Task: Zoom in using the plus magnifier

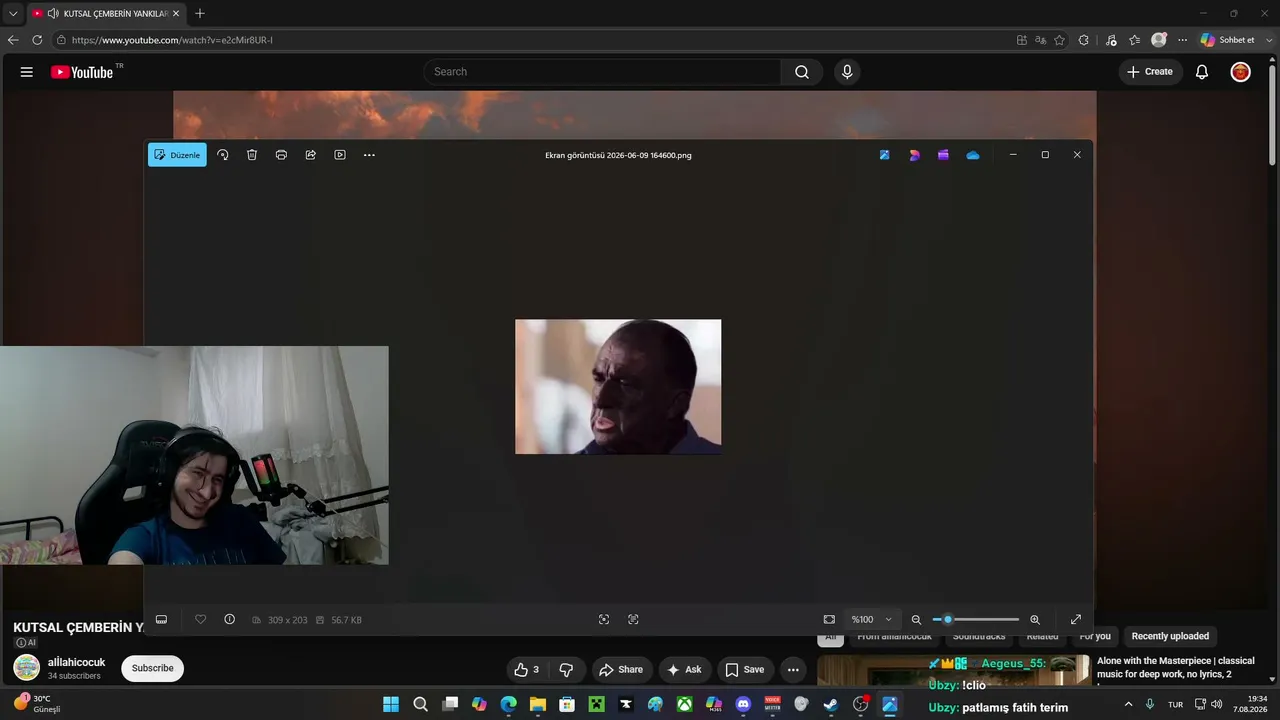Action: click(1035, 620)
